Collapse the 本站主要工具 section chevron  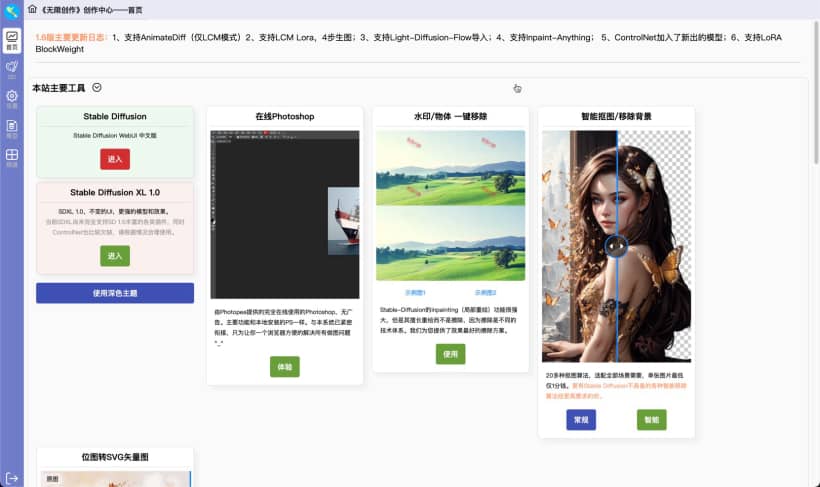(97, 87)
